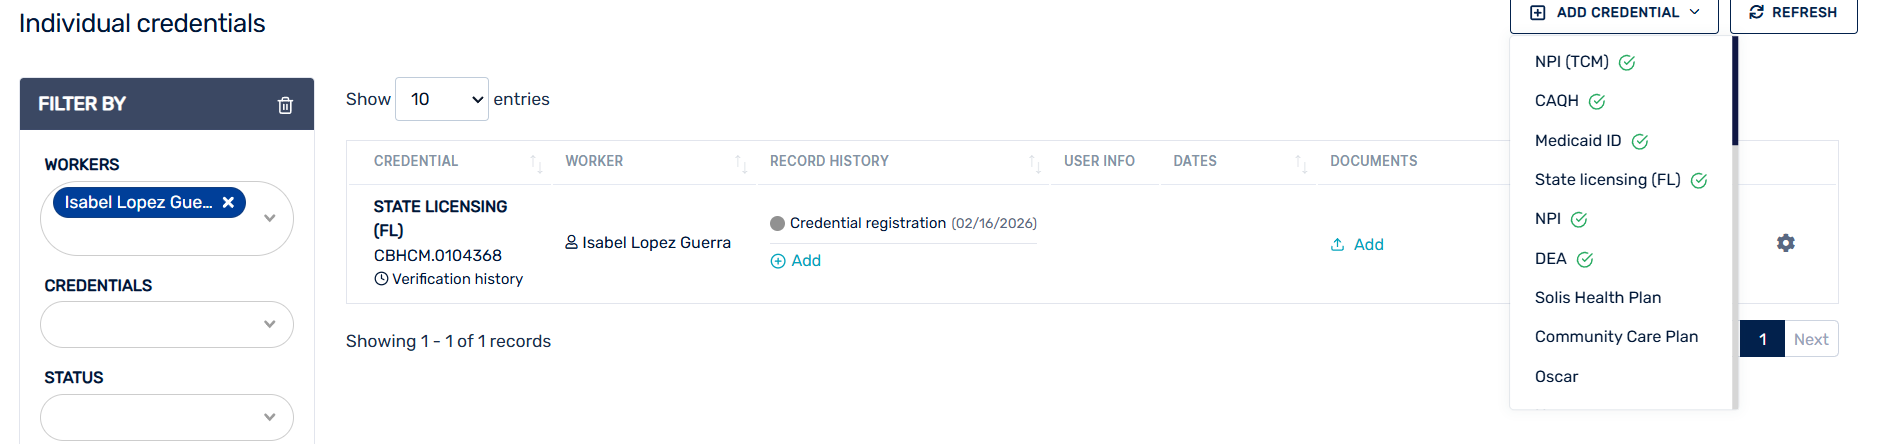Click the trash icon in Filter By header
The image size is (1888, 444).
[285, 105]
